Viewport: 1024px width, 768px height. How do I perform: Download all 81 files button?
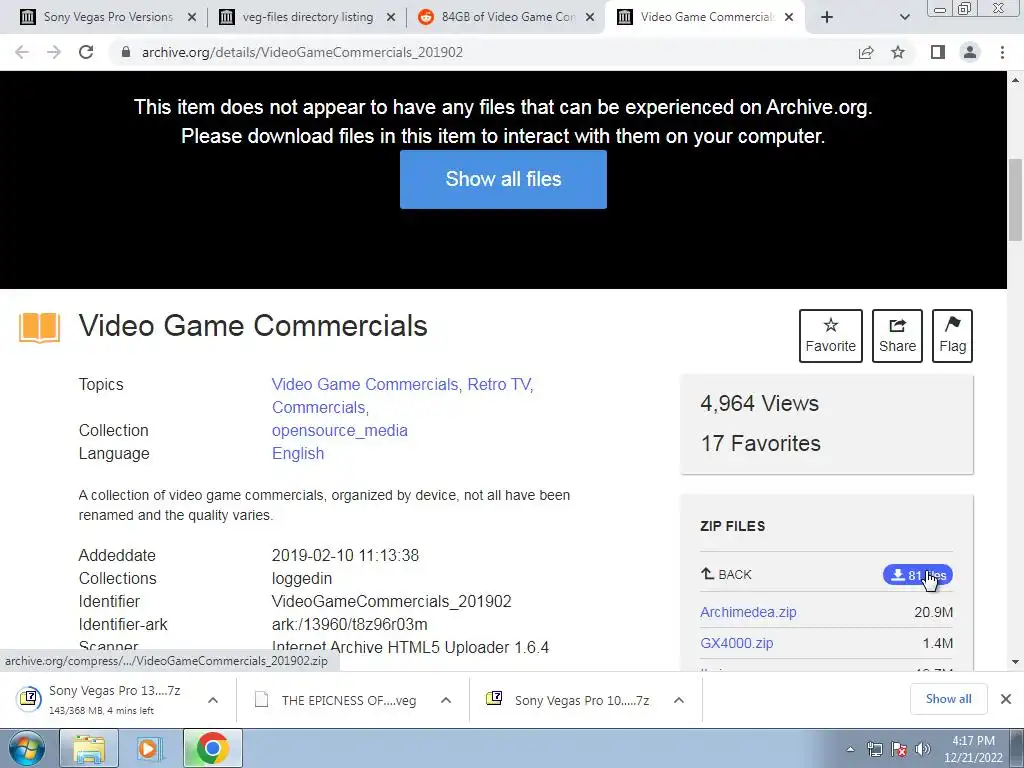[918, 575]
